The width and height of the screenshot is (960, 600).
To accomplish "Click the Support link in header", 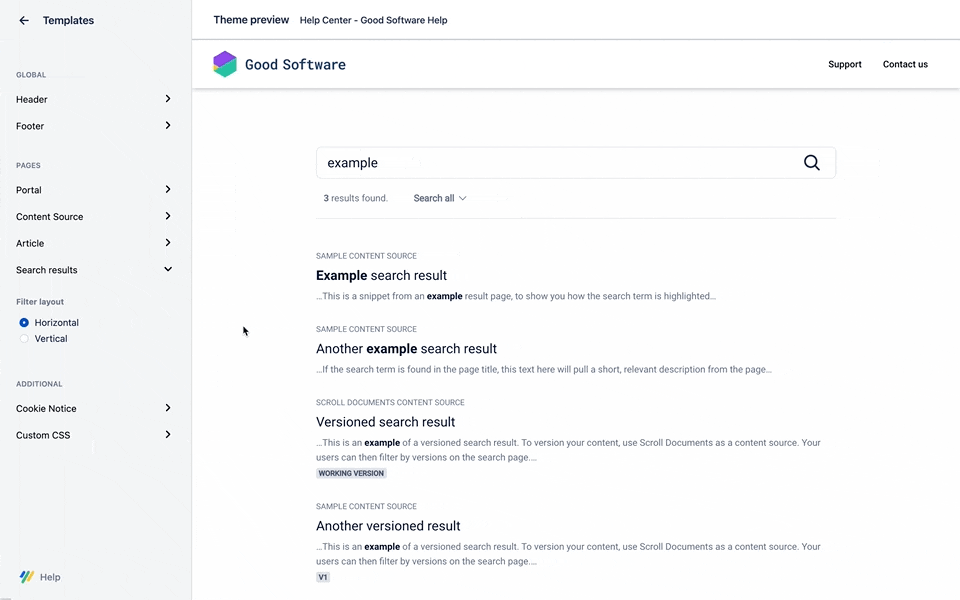I will [844, 64].
